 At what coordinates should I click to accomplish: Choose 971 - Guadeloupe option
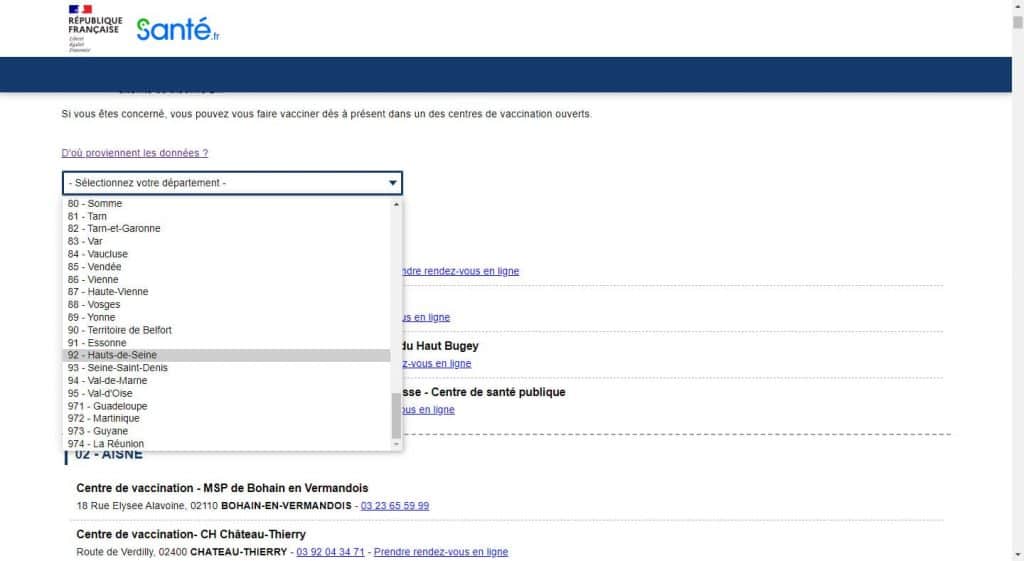tap(226, 406)
